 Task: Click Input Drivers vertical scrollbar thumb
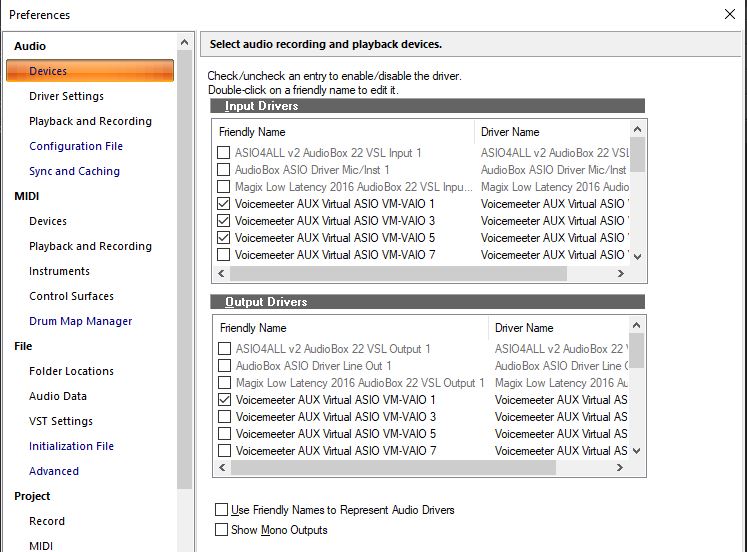(x=637, y=155)
